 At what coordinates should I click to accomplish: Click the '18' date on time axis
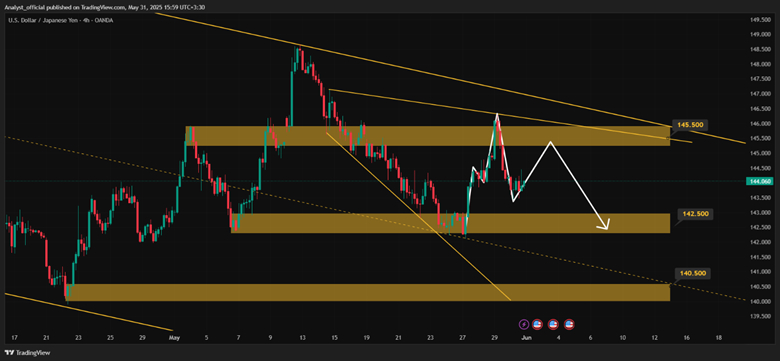click(x=718, y=338)
